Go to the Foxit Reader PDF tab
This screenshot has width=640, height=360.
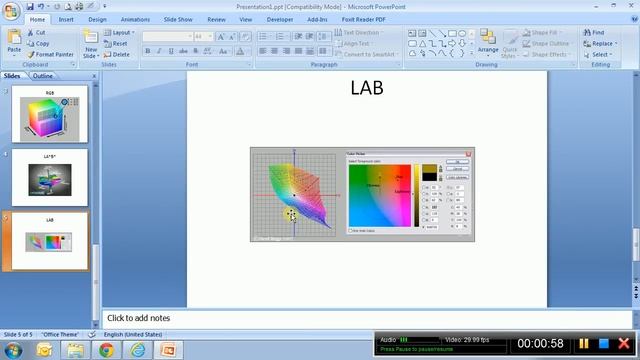363,19
